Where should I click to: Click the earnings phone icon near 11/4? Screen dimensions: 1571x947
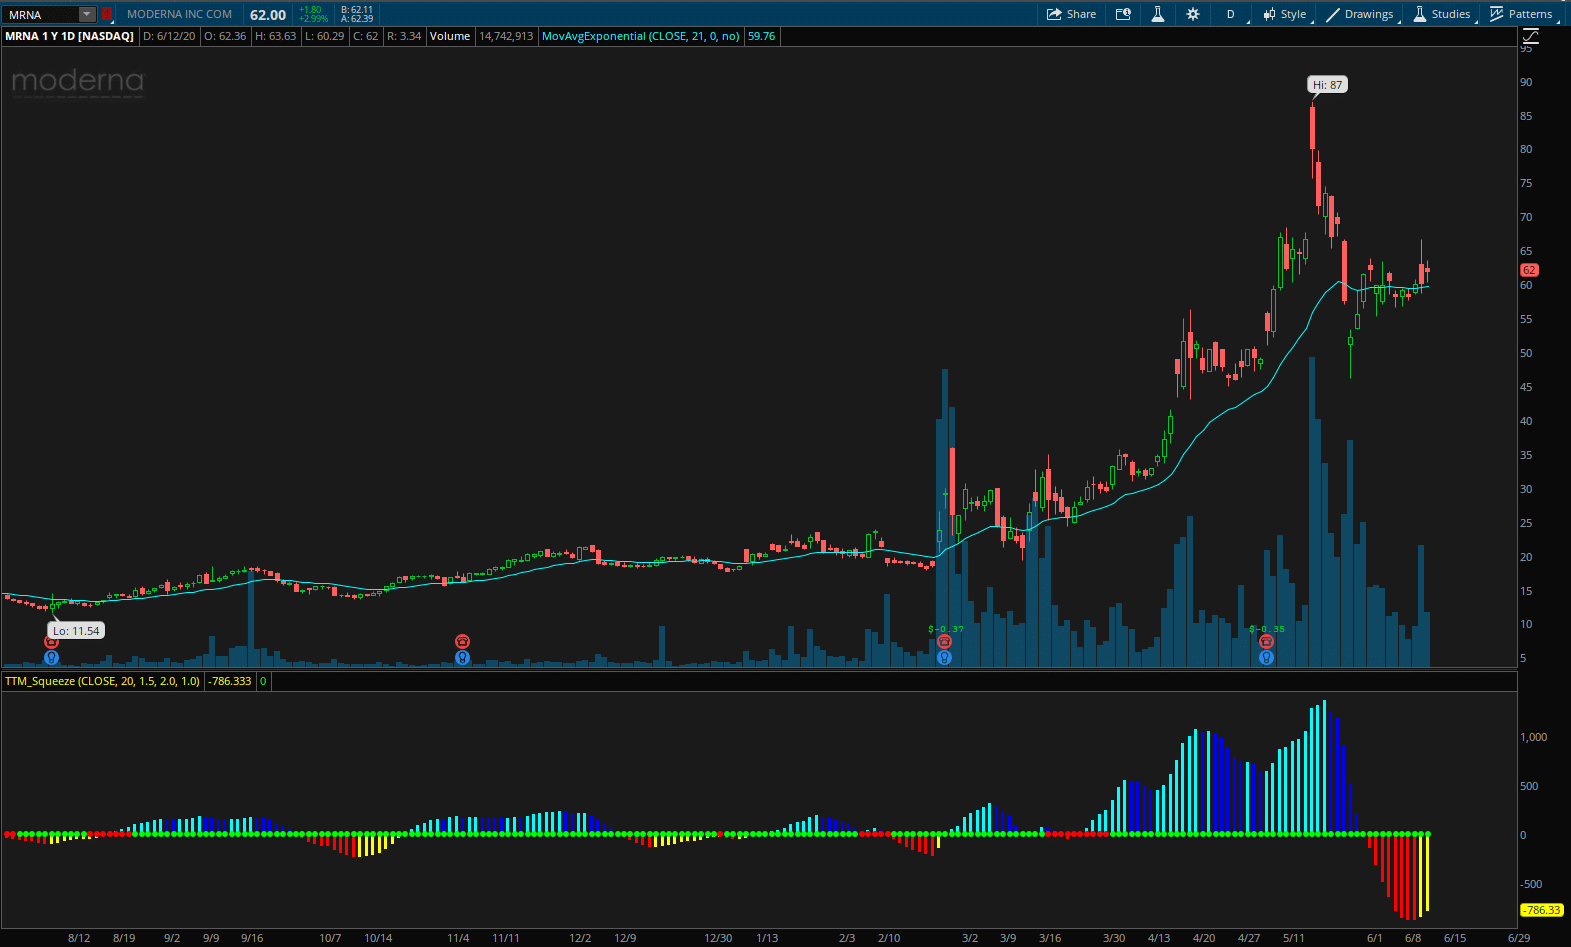(x=462, y=641)
